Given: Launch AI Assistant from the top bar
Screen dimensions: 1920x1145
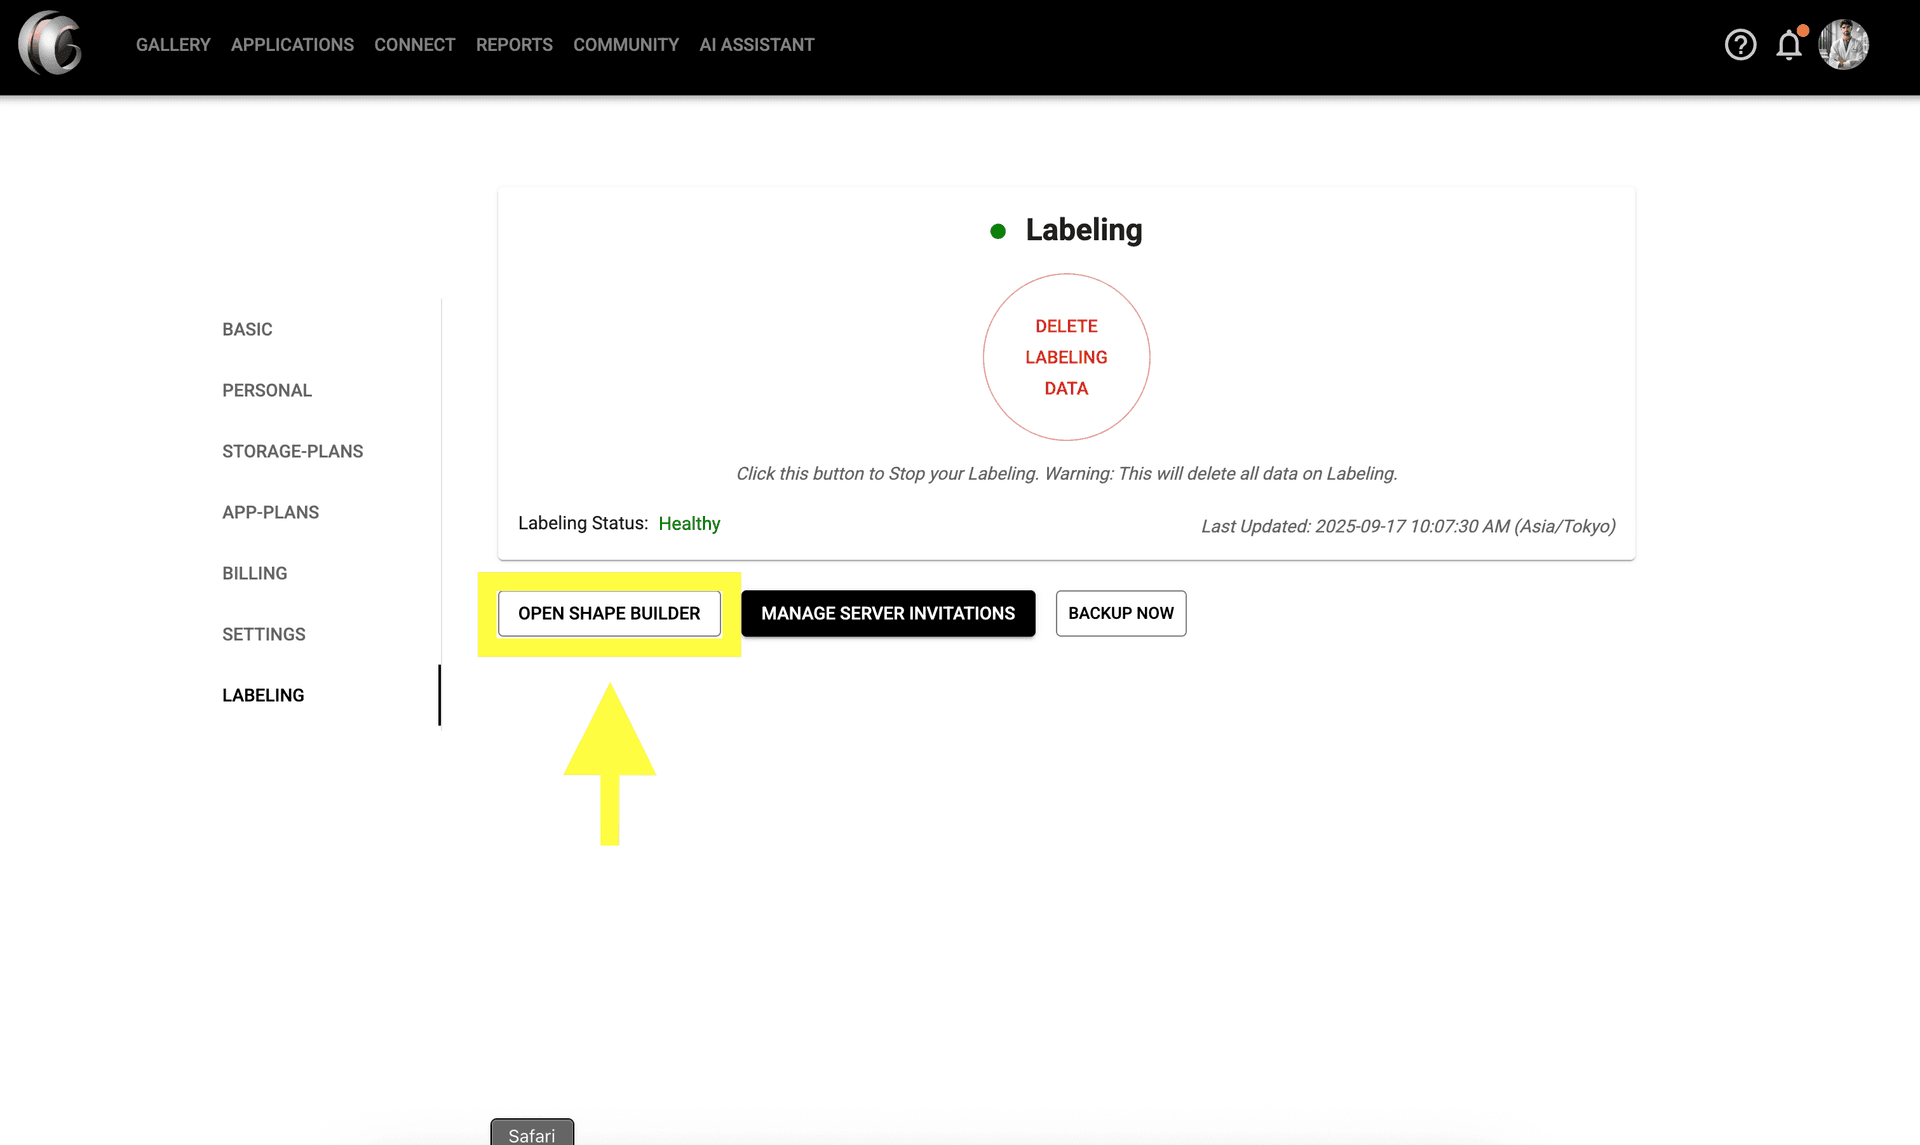Looking at the screenshot, I should point(757,45).
